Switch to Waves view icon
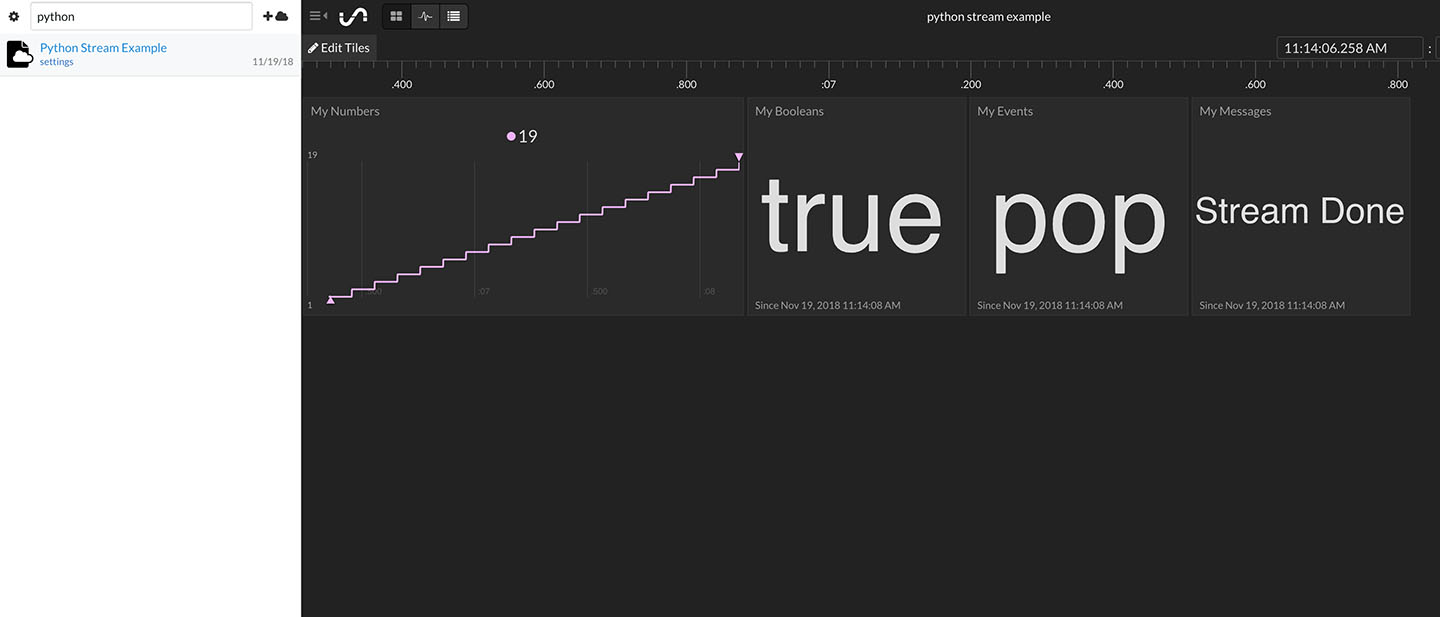 (x=425, y=16)
